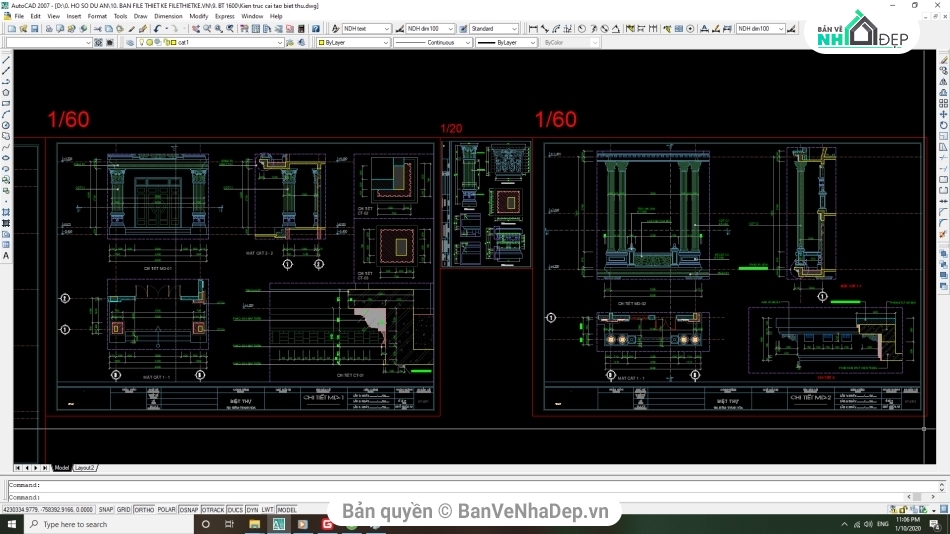
Task: Toggle the LWT lineweight button
Action: [x=266, y=509]
